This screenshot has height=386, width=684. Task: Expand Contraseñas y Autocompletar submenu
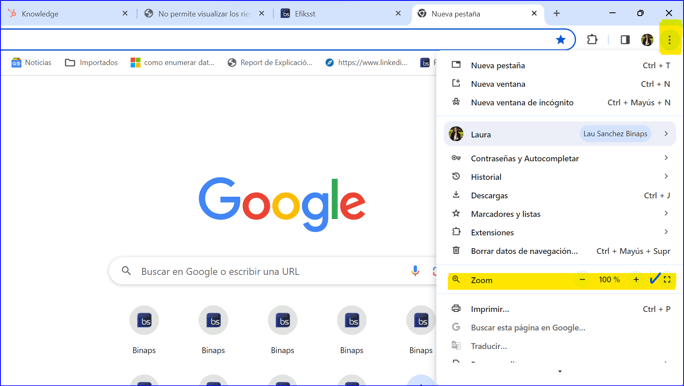click(x=560, y=158)
